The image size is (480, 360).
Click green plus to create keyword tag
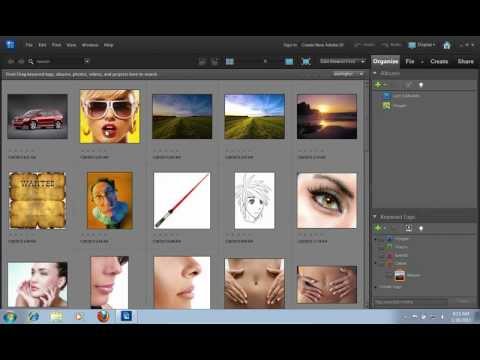[378, 228]
